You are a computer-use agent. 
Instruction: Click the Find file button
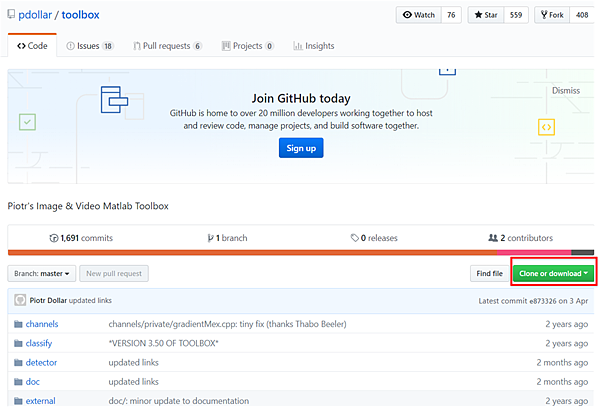tap(489, 273)
